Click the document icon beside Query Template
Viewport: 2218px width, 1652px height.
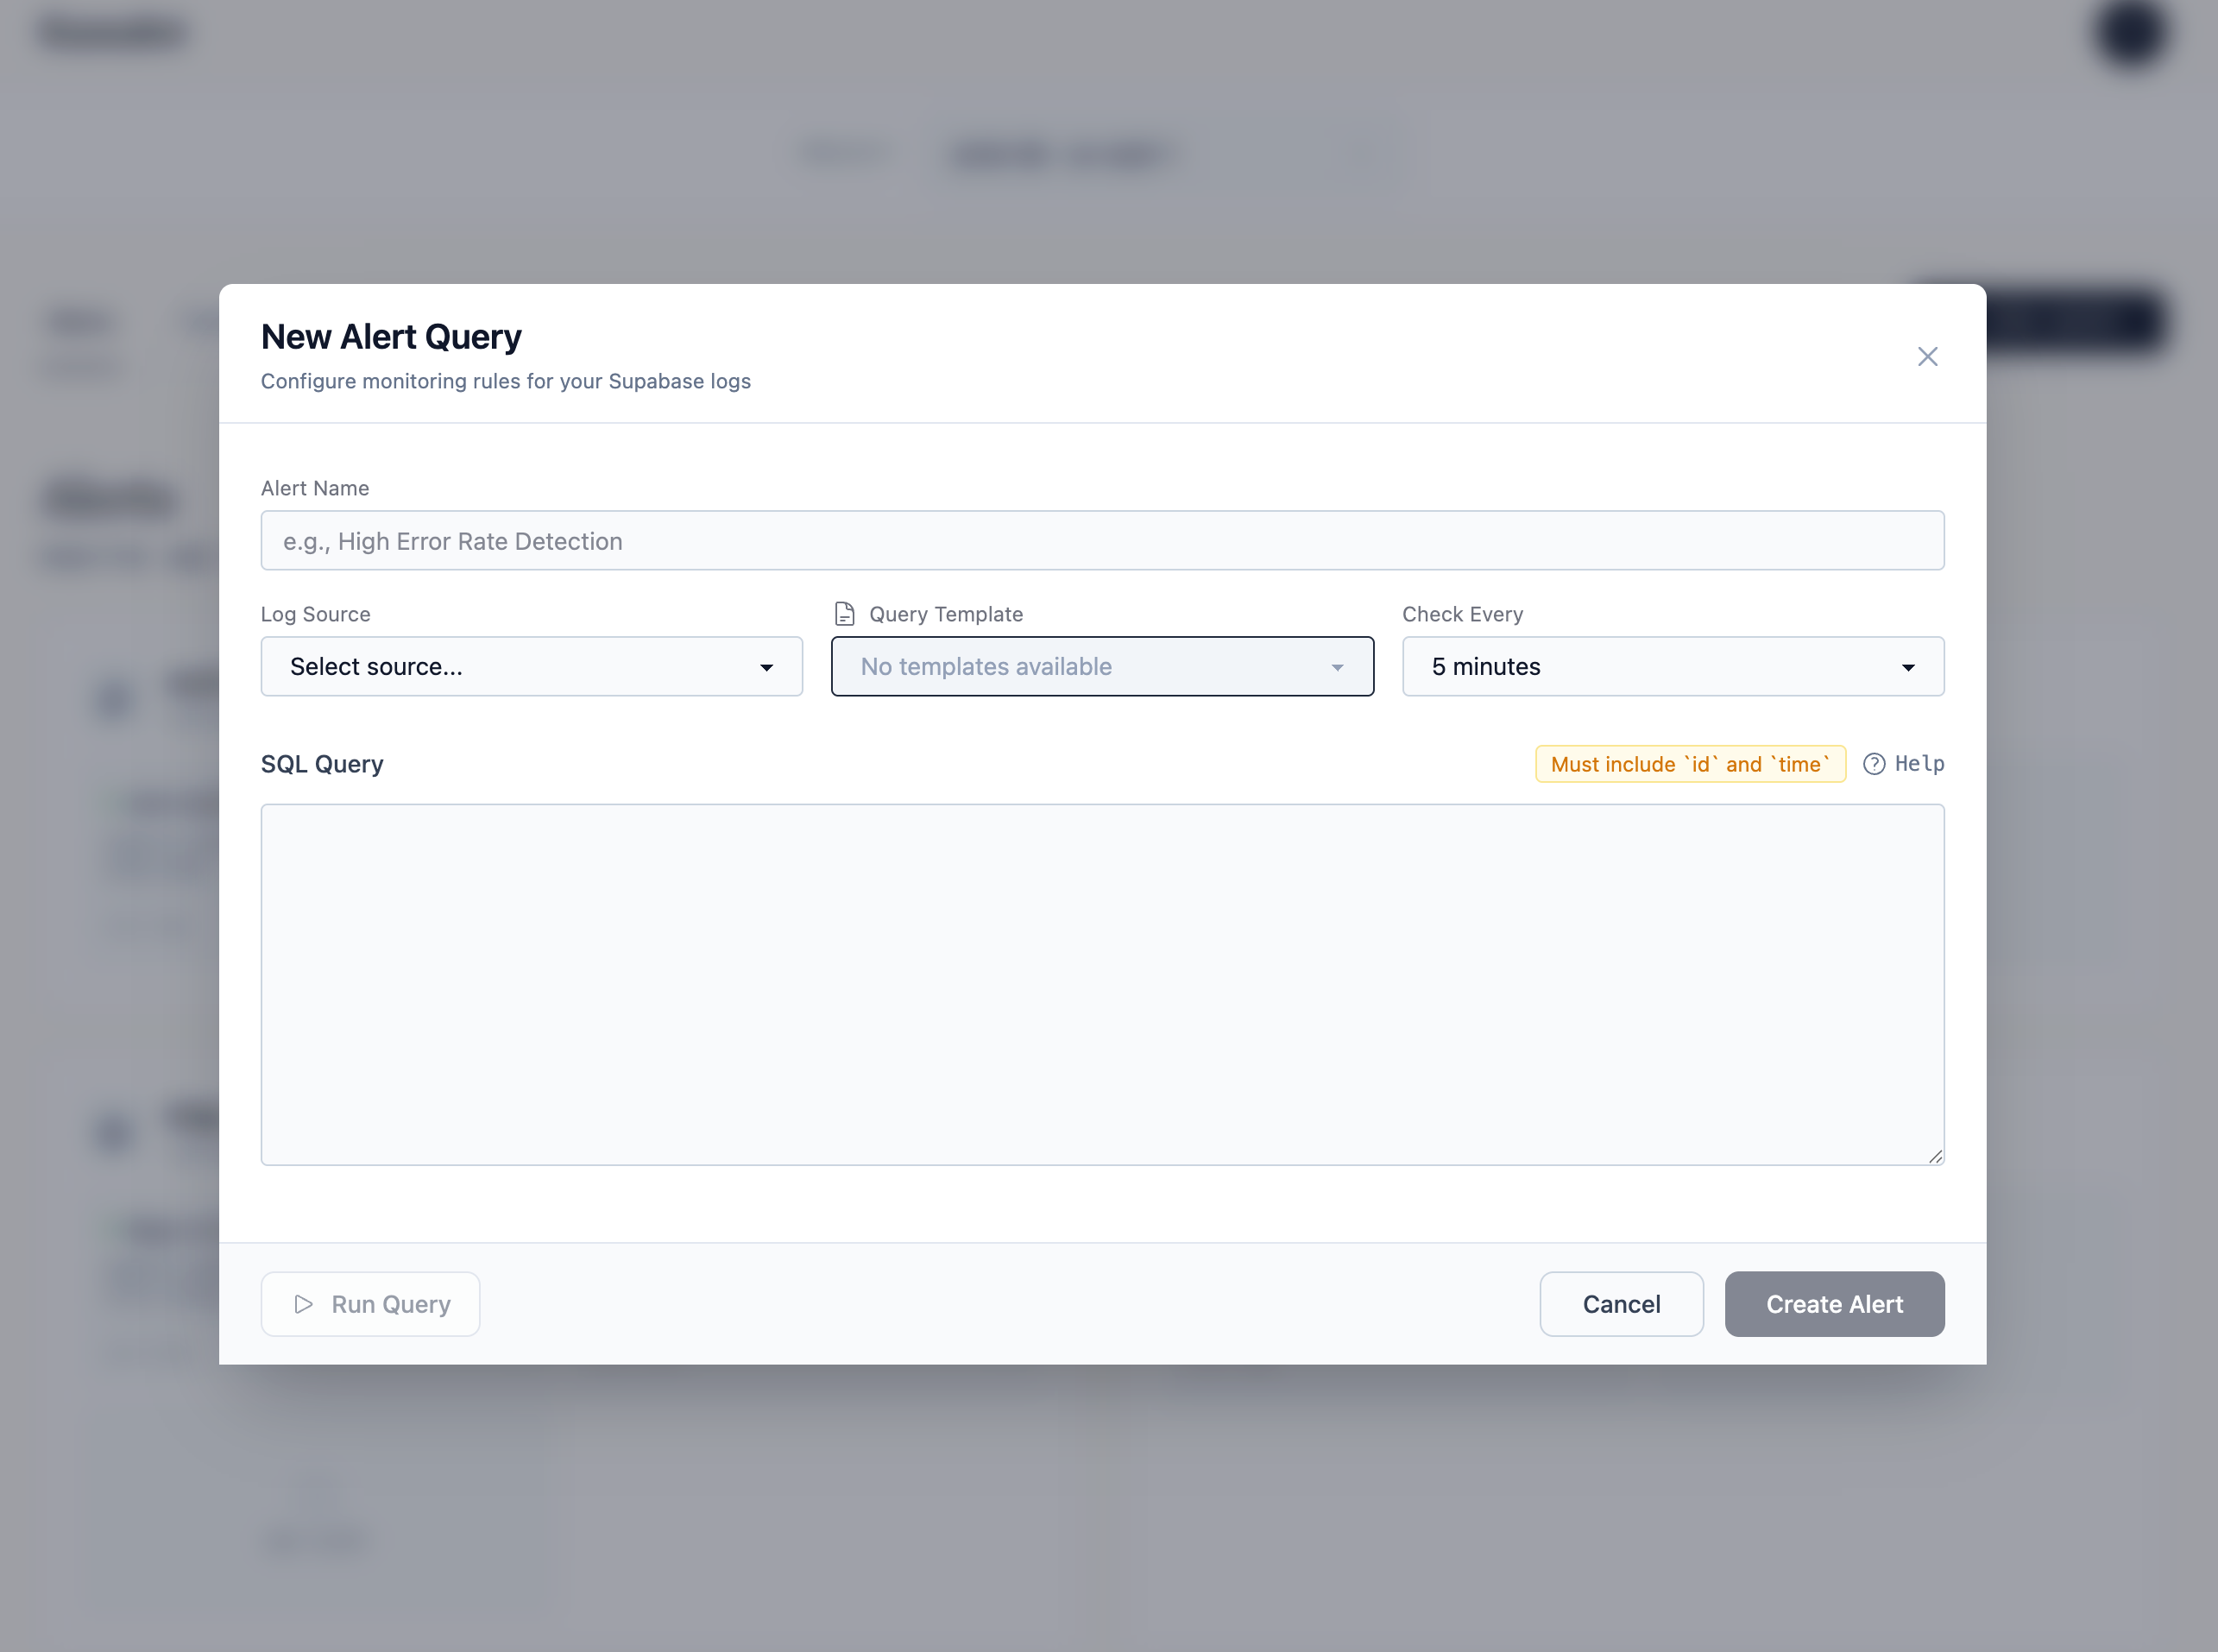[845, 613]
